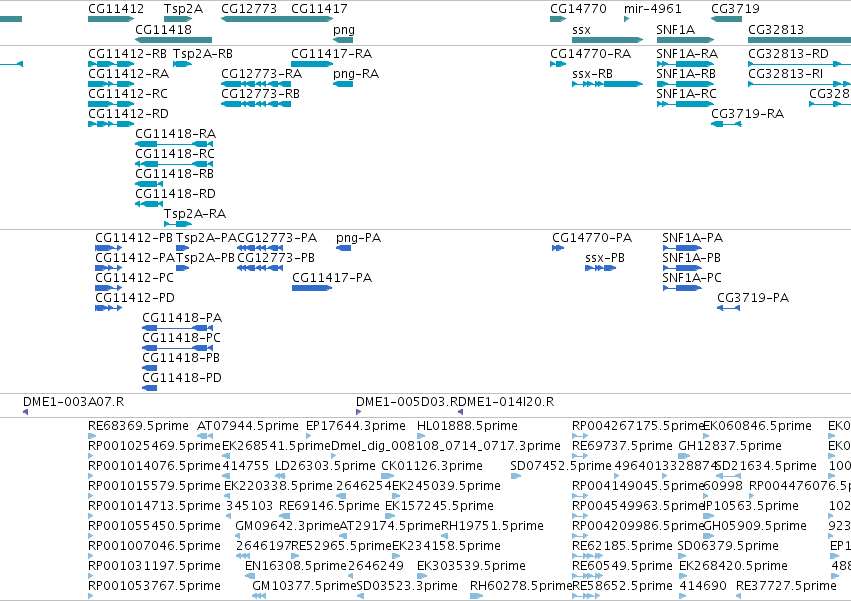Select the CG11412-RD transcript label
The height and width of the screenshot is (601, 851).
coord(129,114)
